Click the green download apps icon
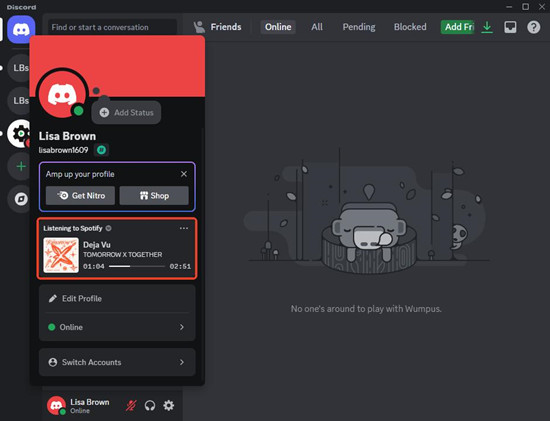550x421 pixels. (487, 27)
